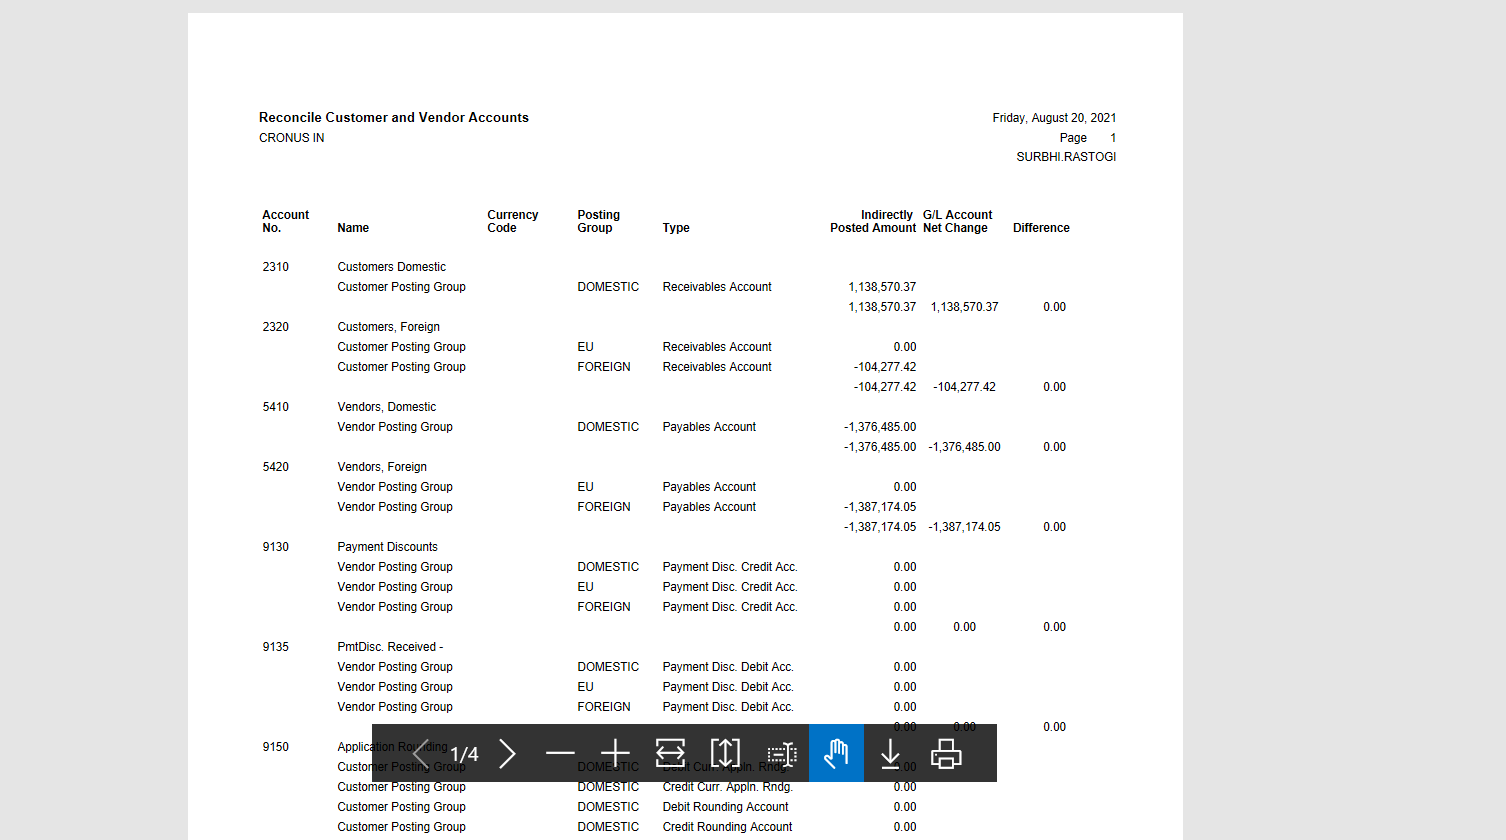Go back using the previous page chevron
This screenshot has width=1506, height=840.
(421, 753)
